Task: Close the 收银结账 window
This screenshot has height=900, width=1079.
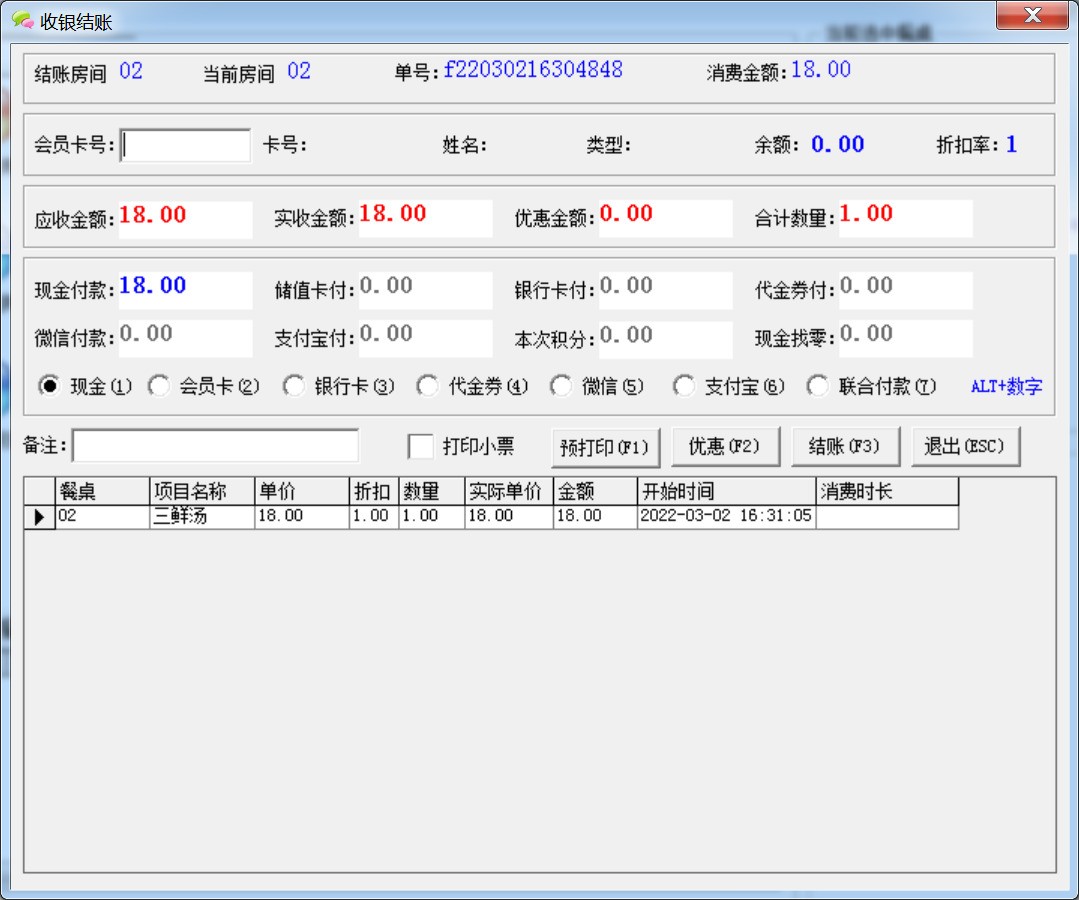Action: [1033, 15]
